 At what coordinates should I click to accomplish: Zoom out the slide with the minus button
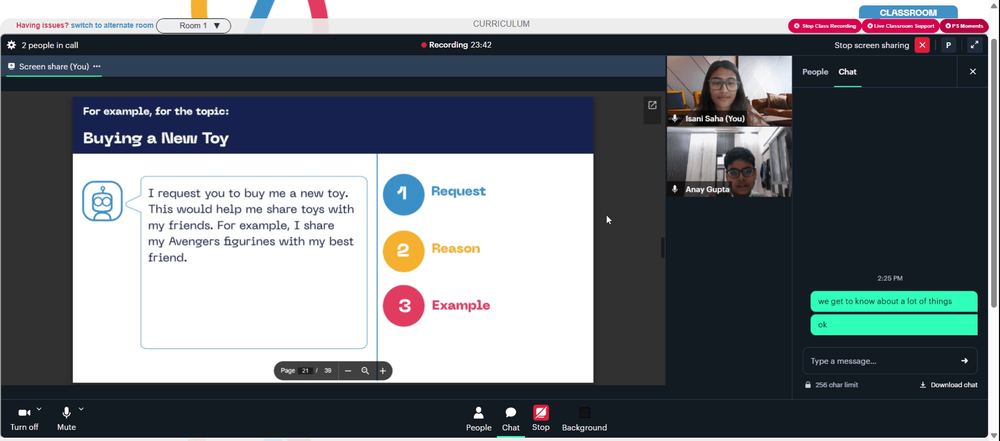(348, 371)
